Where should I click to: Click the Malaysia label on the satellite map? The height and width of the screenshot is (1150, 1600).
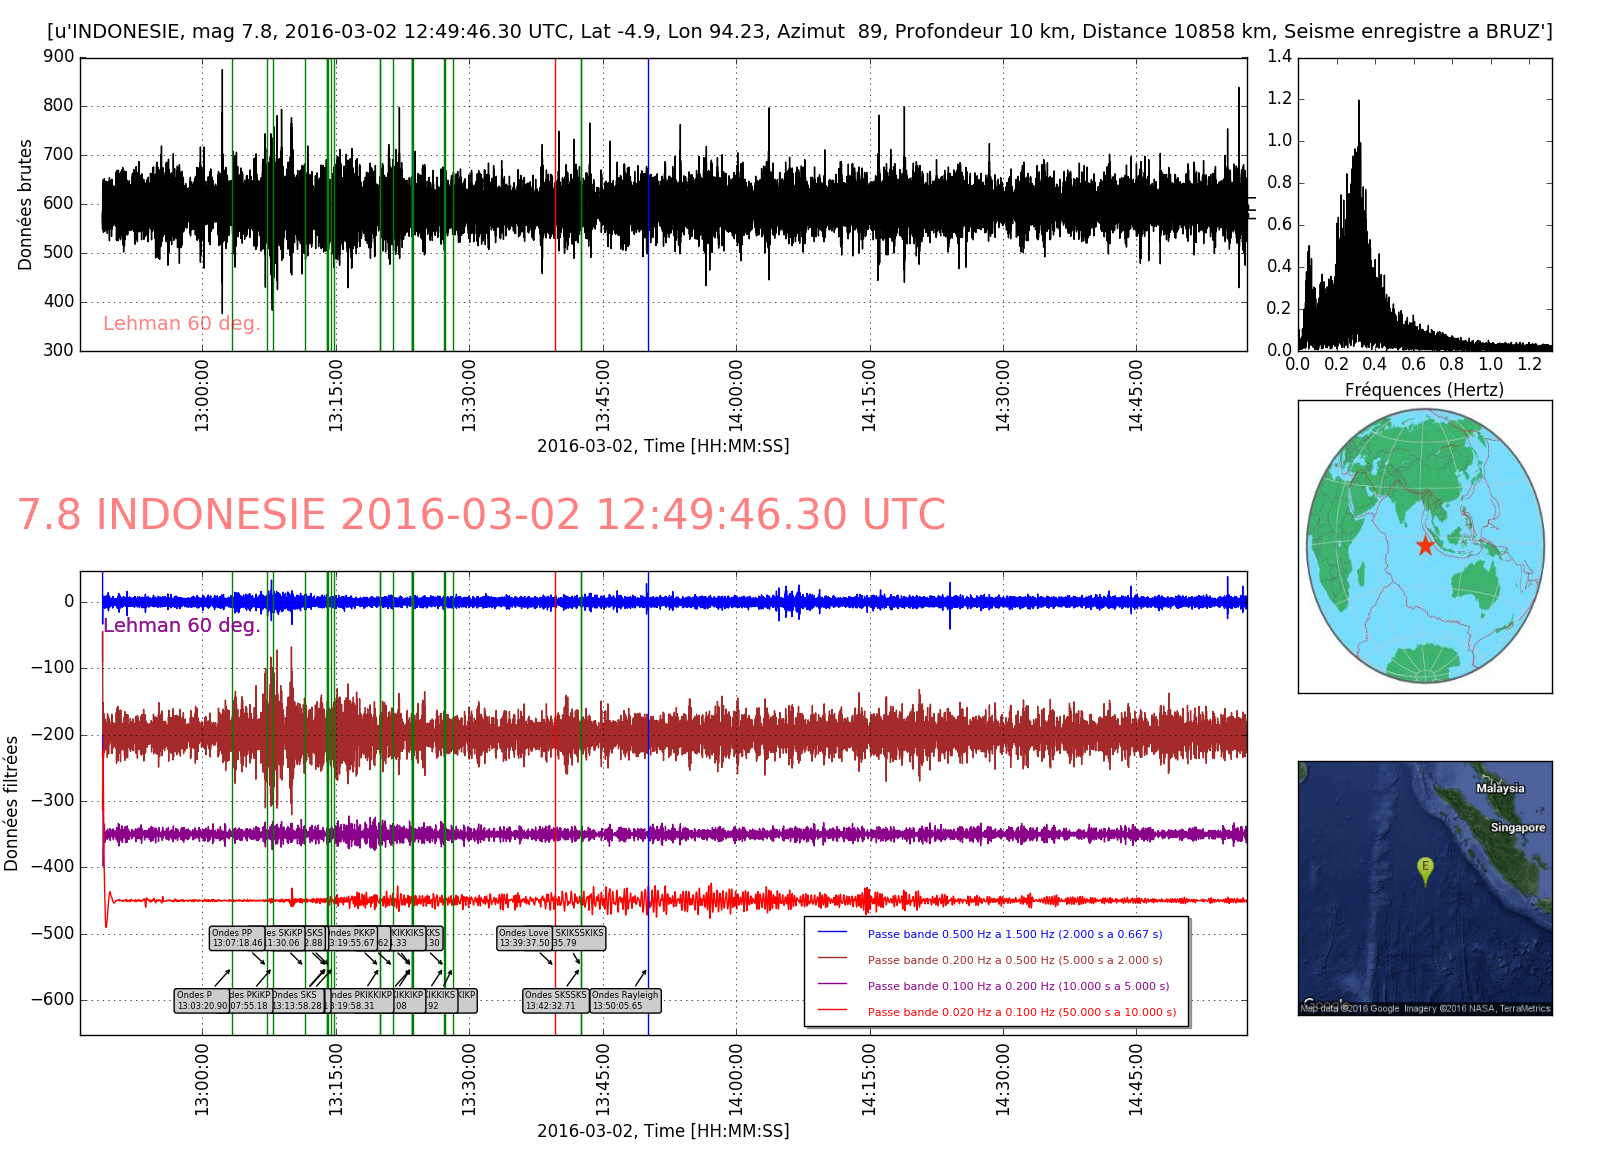[x=1500, y=788]
